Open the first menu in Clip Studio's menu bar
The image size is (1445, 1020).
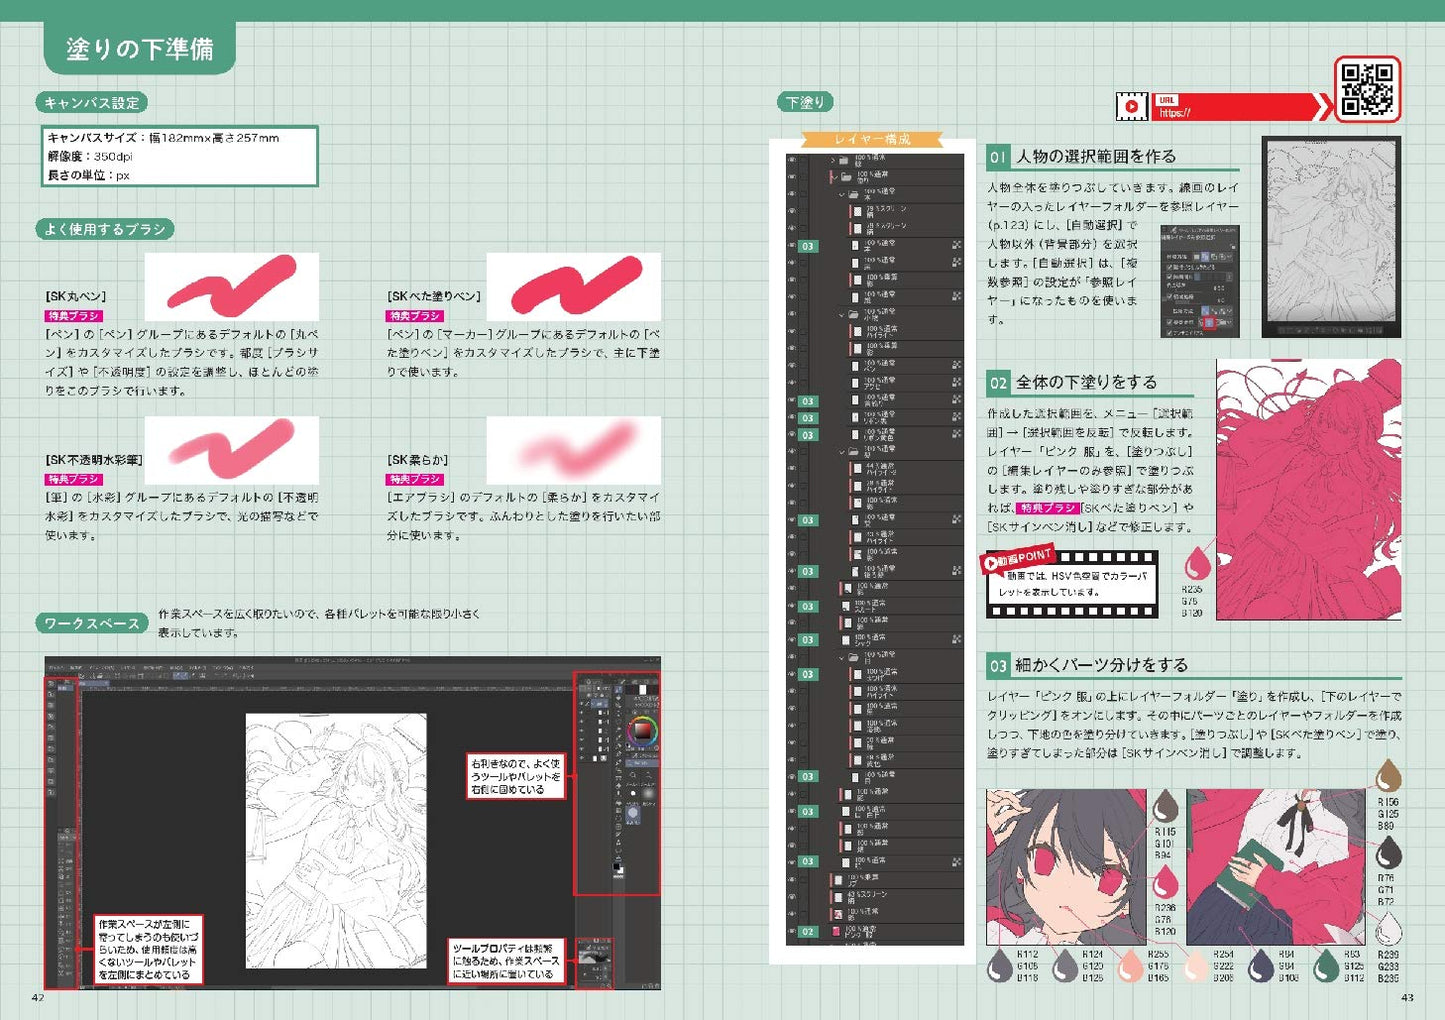[55, 667]
